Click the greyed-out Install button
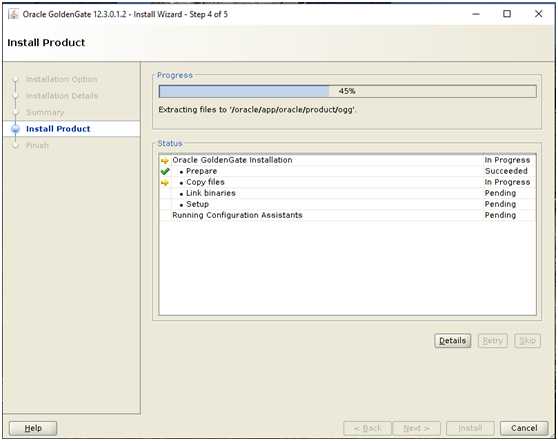 pyautogui.click(x=470, y=428)
